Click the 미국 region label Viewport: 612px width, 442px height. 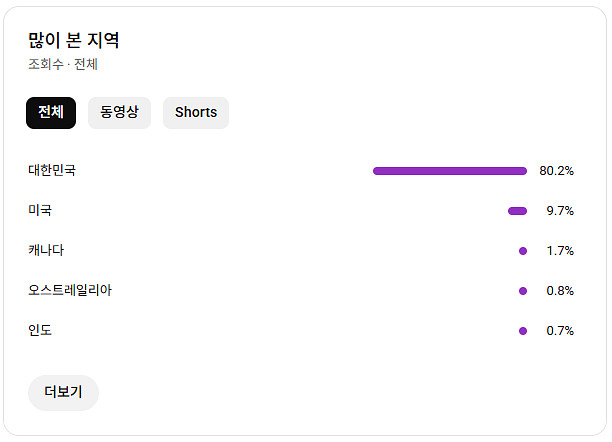(40, 211)
